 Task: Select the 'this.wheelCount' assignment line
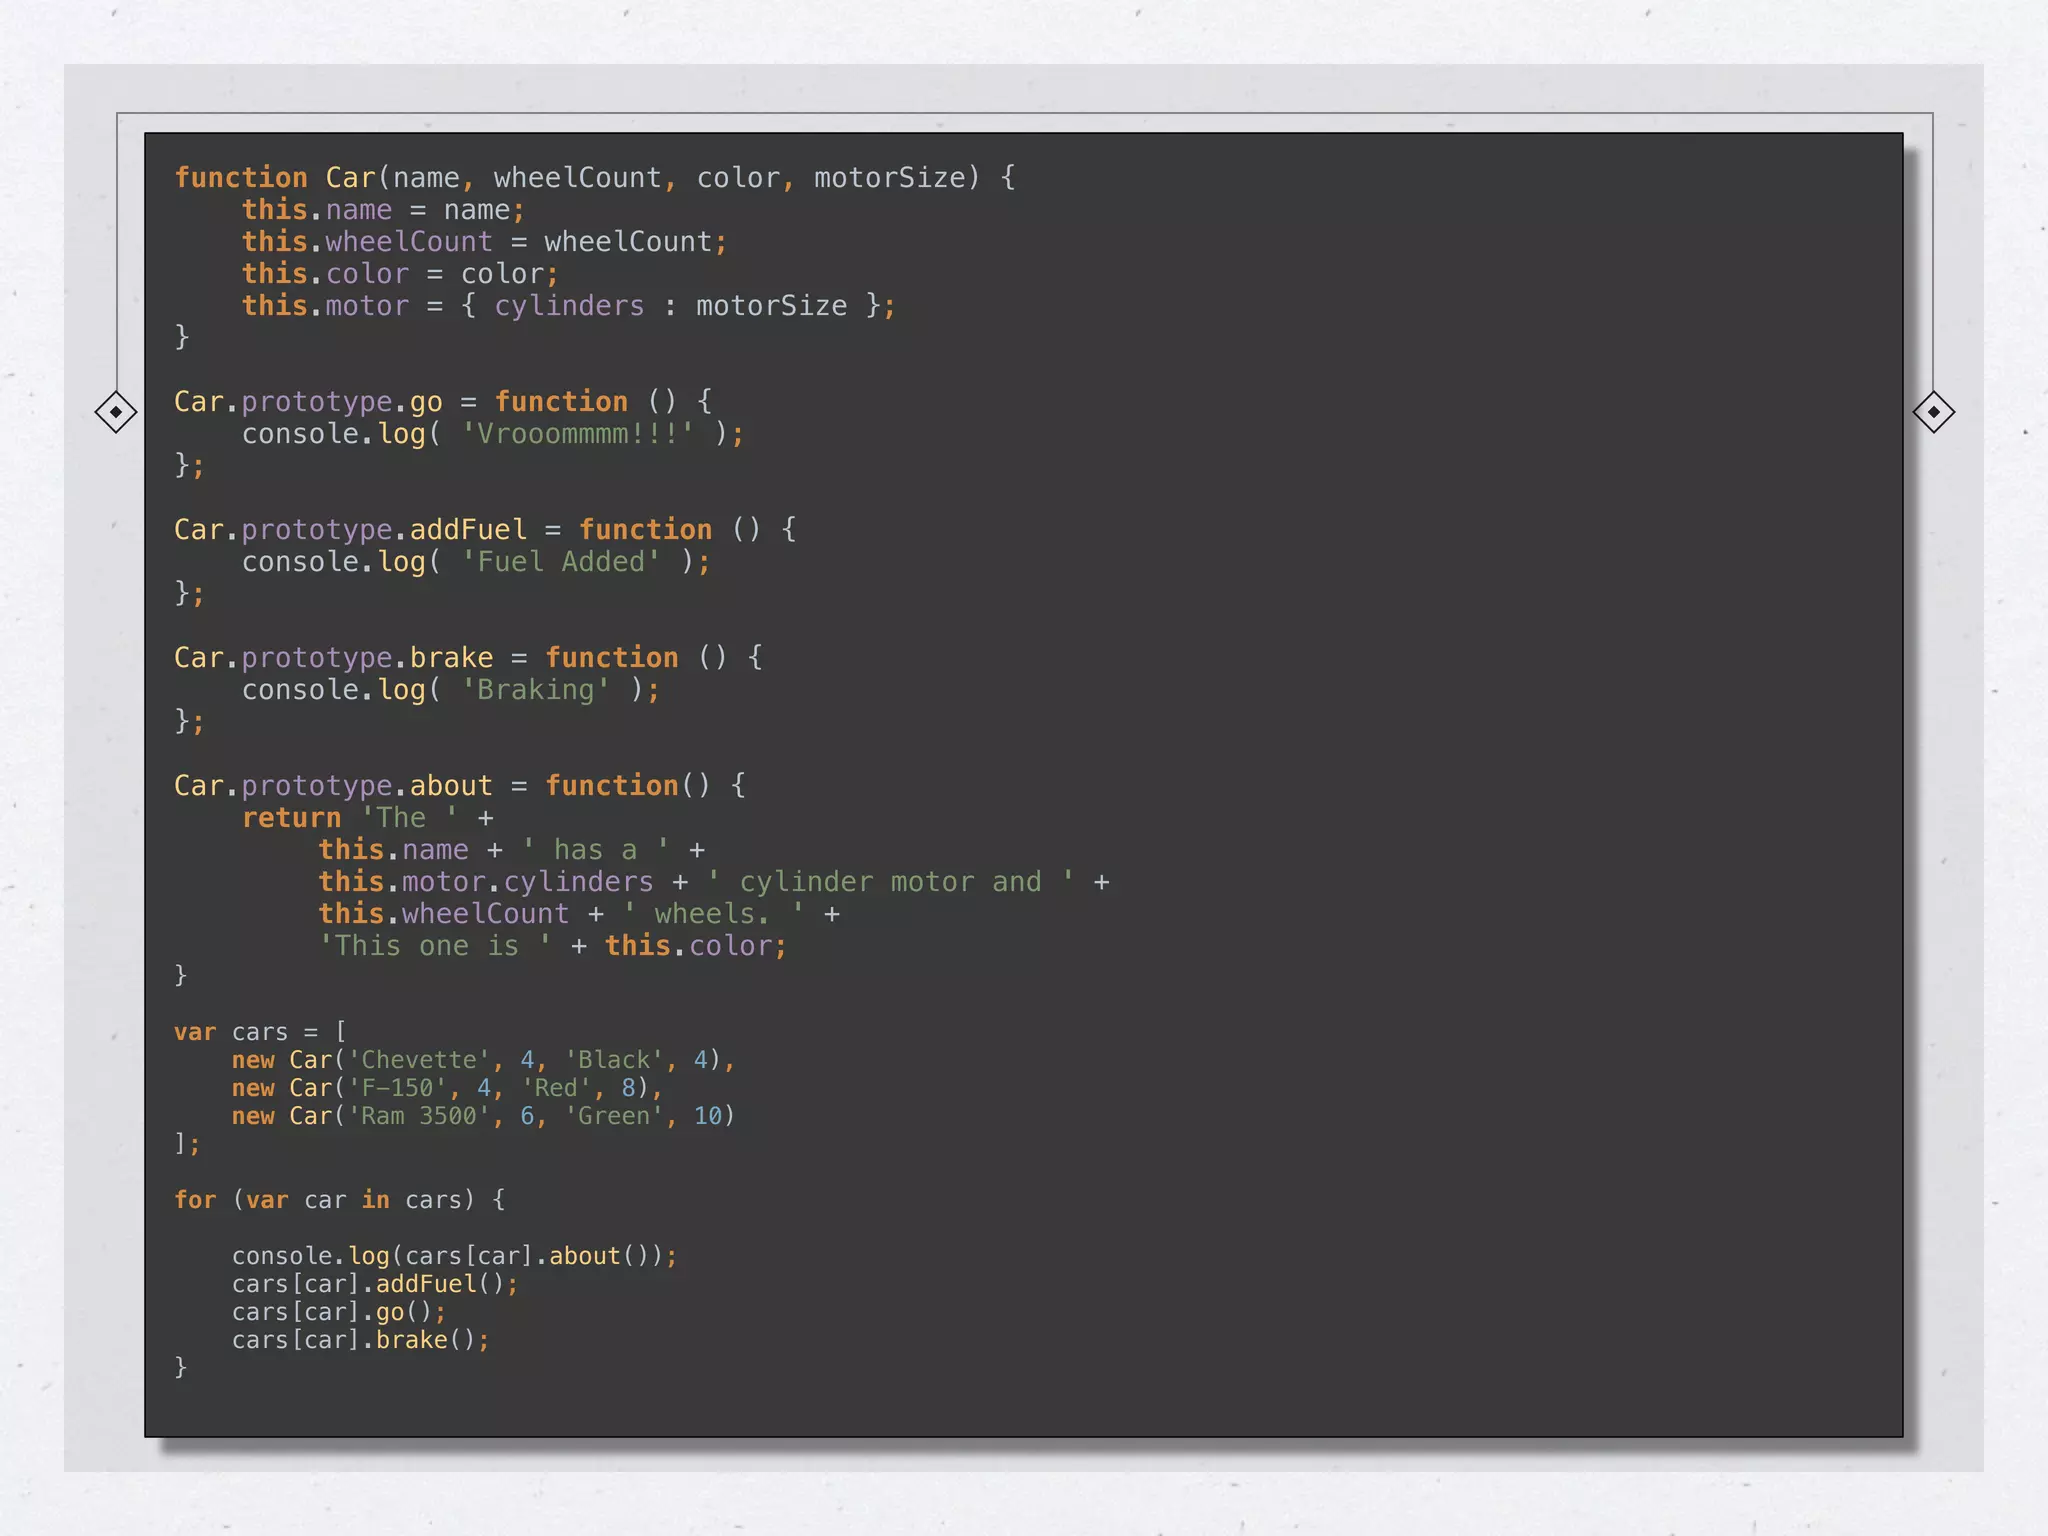tap(484, 242)
